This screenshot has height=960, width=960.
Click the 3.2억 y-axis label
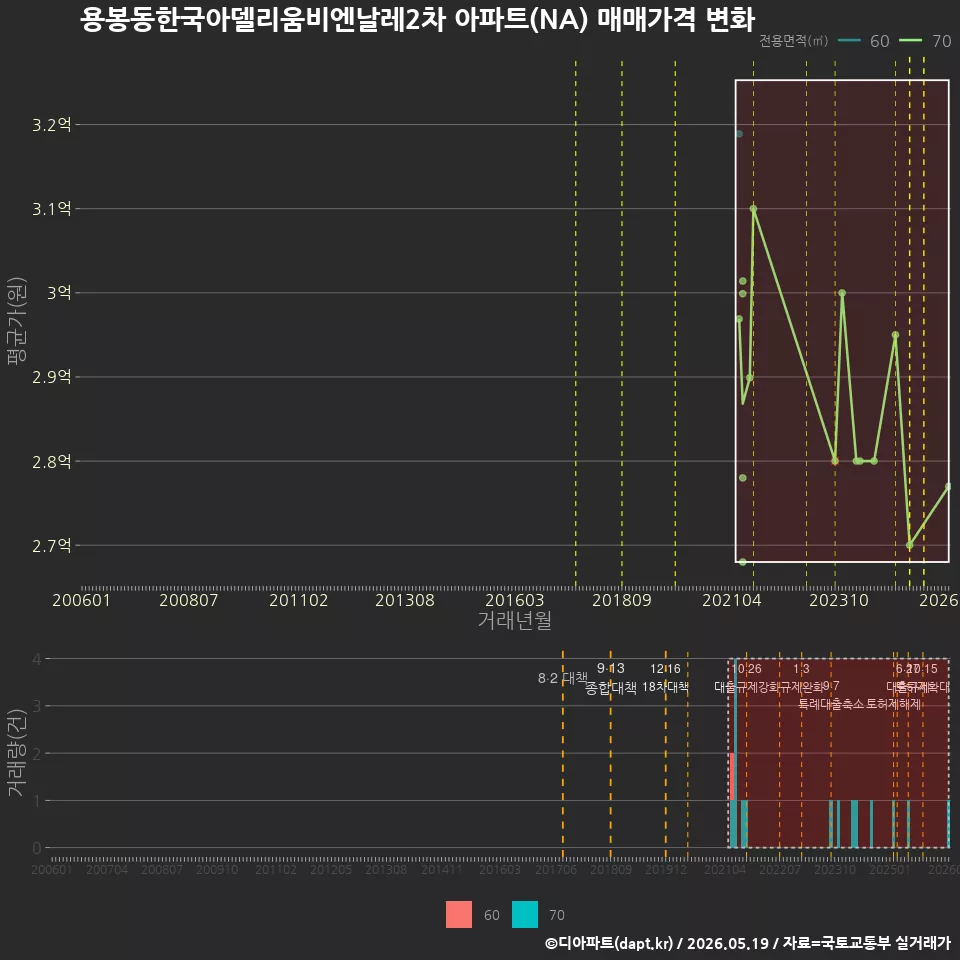click(51, 125)
